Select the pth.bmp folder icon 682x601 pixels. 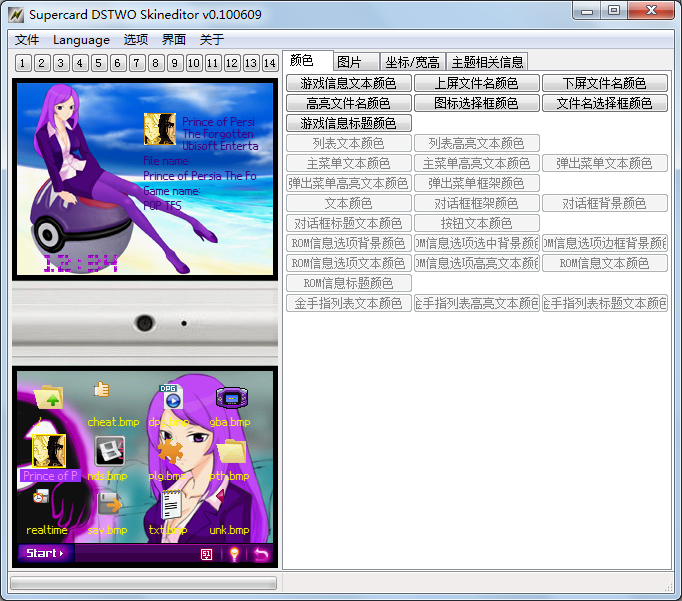[231, 451]
